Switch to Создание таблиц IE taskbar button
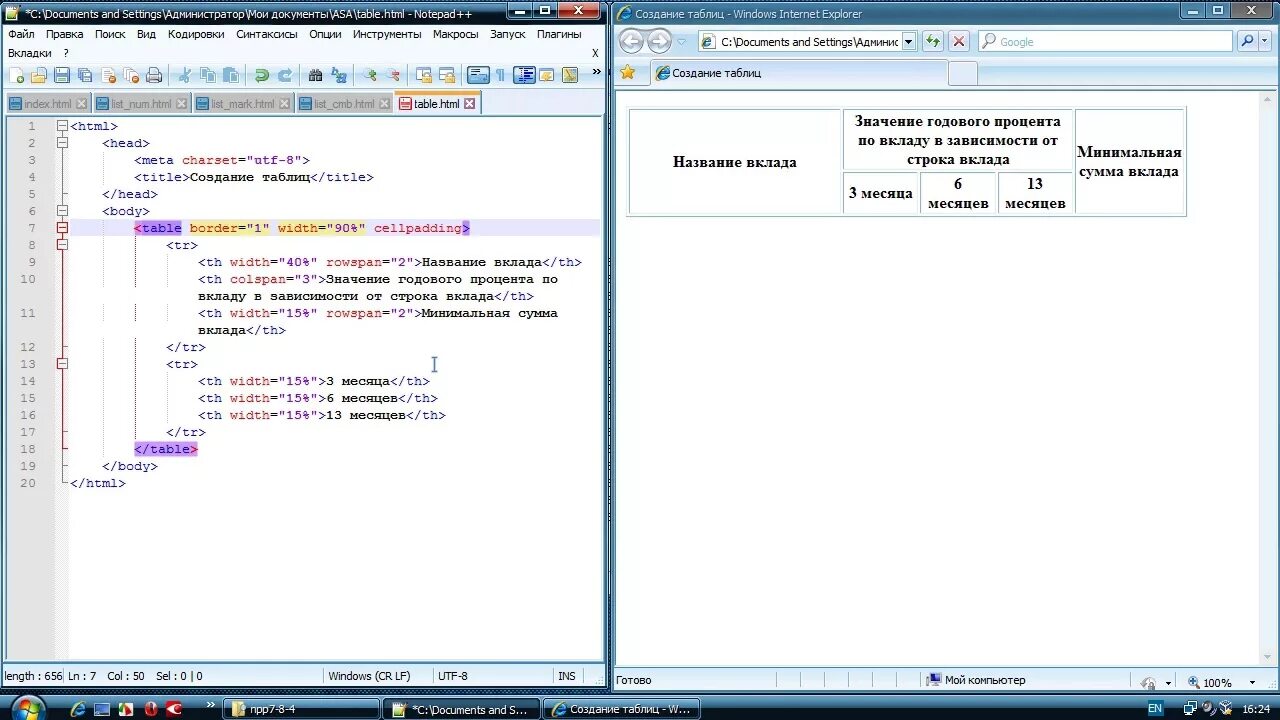The width and height of the screenshot is (1280, 720). click(x=621, y=709)
